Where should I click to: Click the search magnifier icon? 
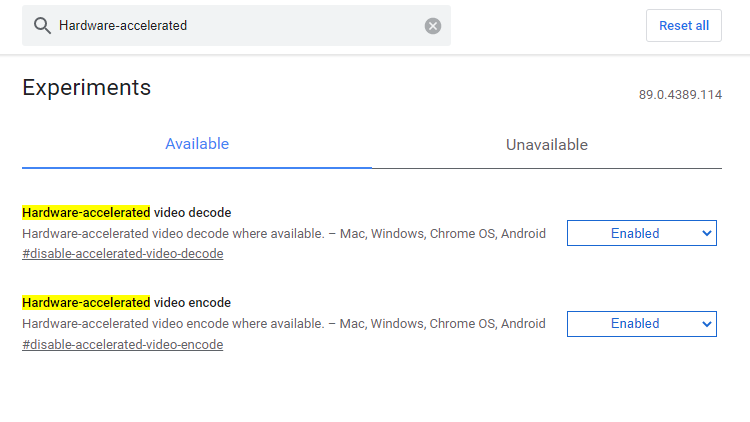pos(42,26)
